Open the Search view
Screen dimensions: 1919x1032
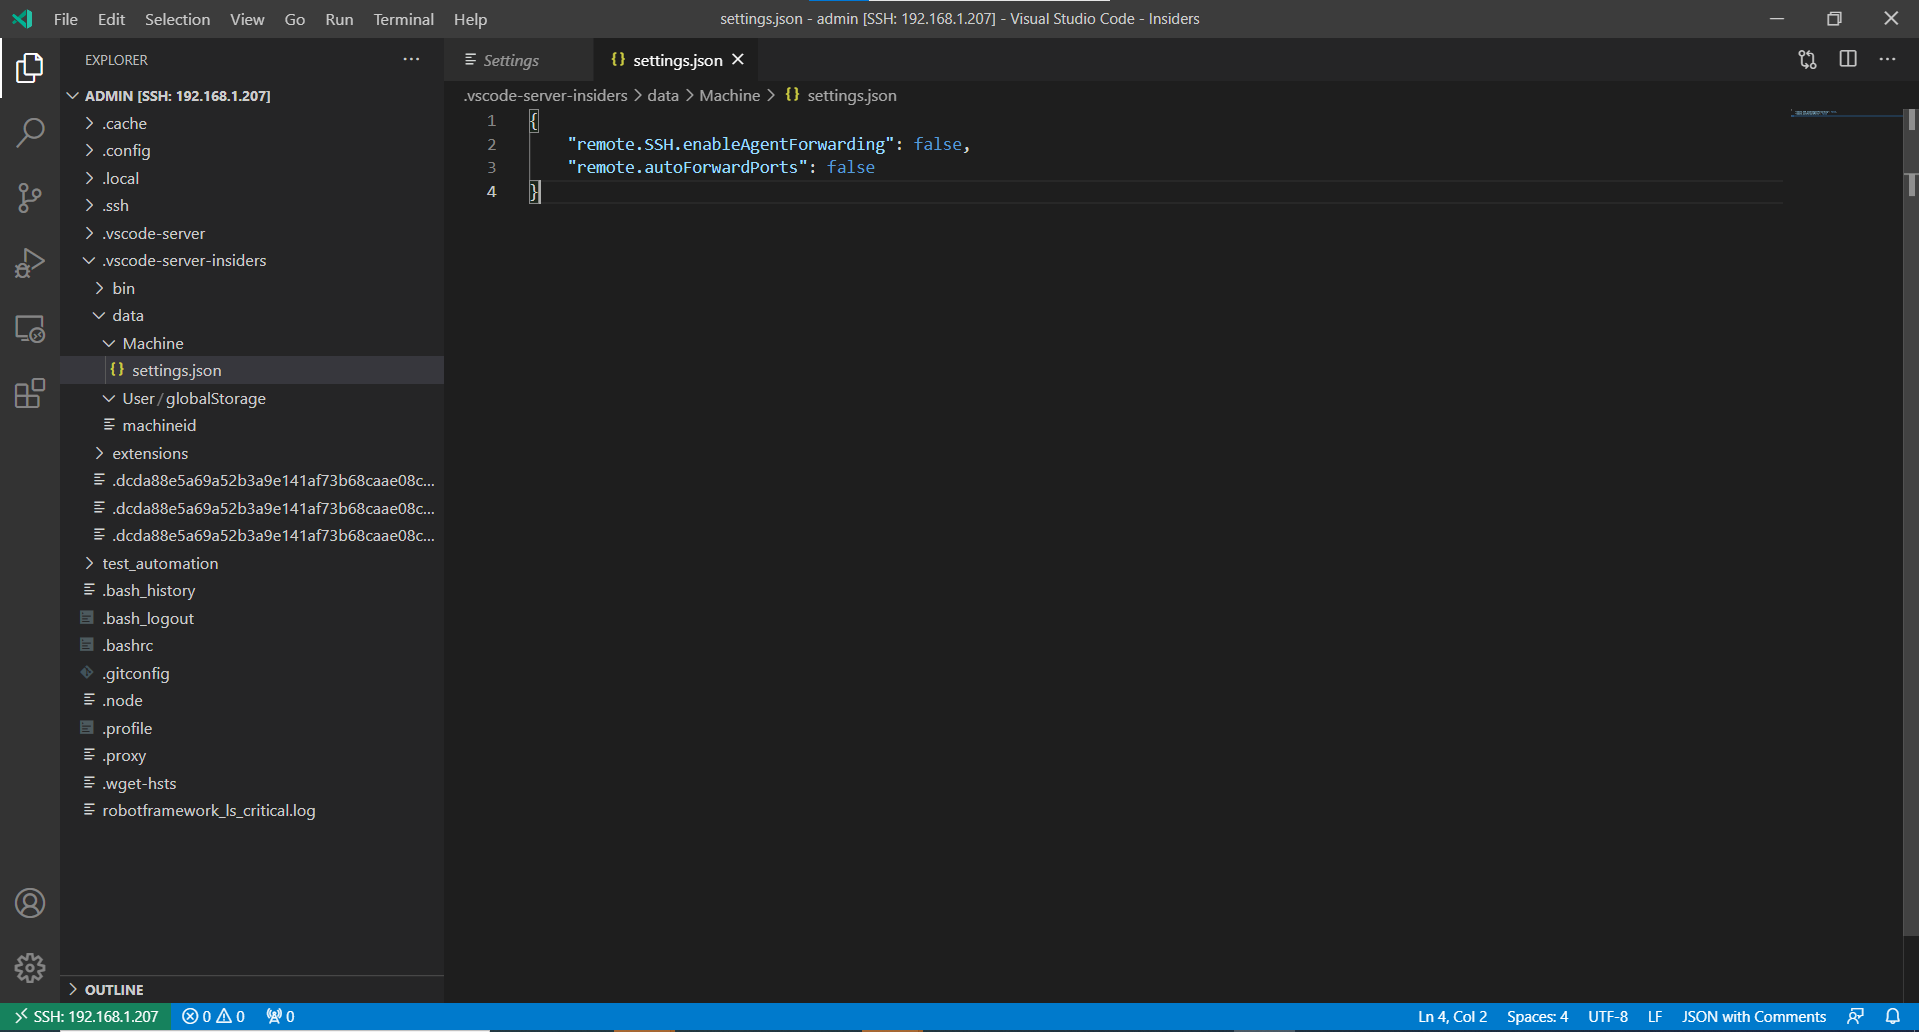[x=31, y=132]
